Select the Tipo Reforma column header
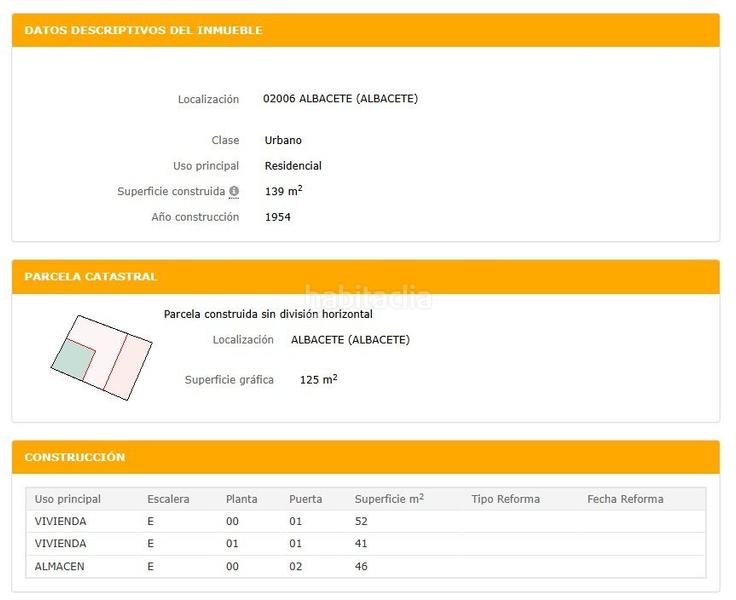 (x=505, y=499)
